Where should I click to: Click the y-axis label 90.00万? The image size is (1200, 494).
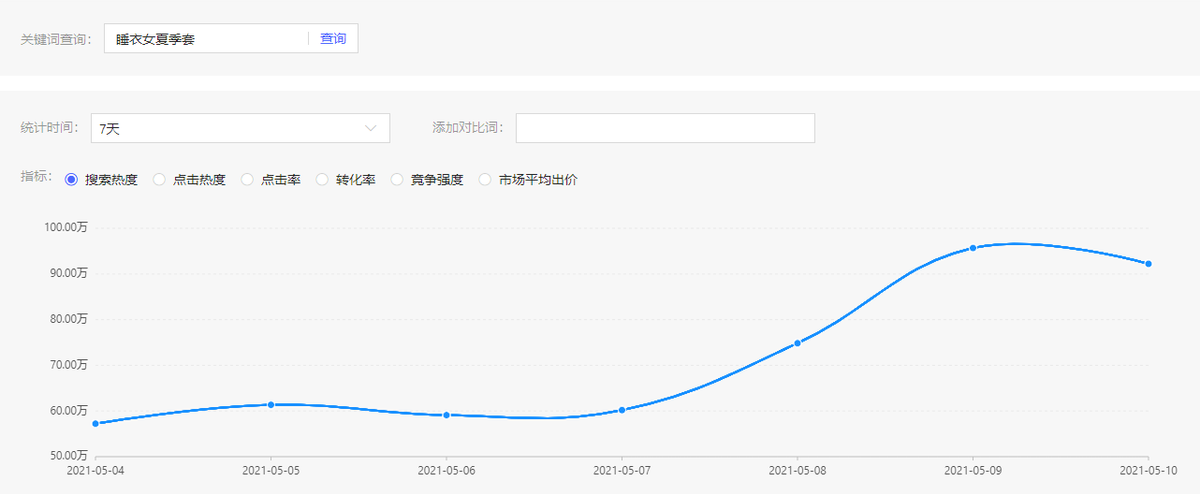pyautogui.click(x=69, y=273)
